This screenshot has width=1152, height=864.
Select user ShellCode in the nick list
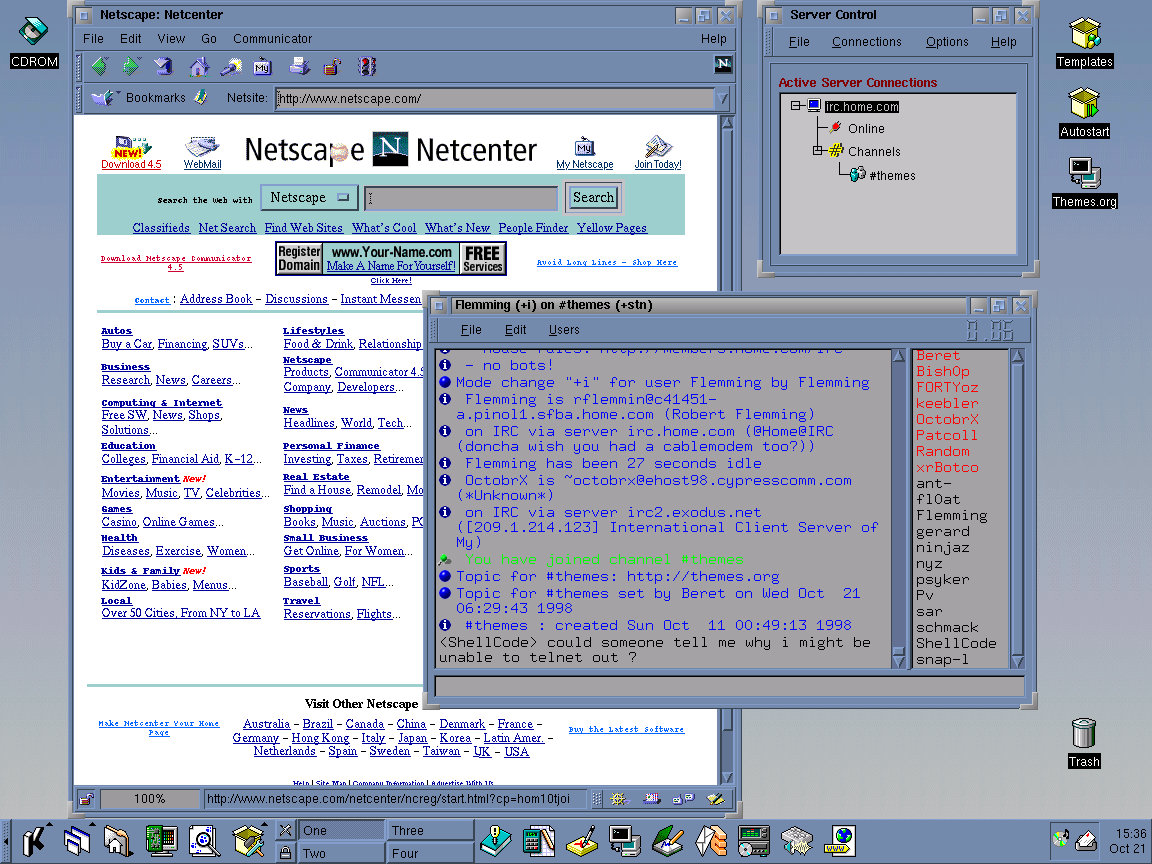tap(955, 643)
